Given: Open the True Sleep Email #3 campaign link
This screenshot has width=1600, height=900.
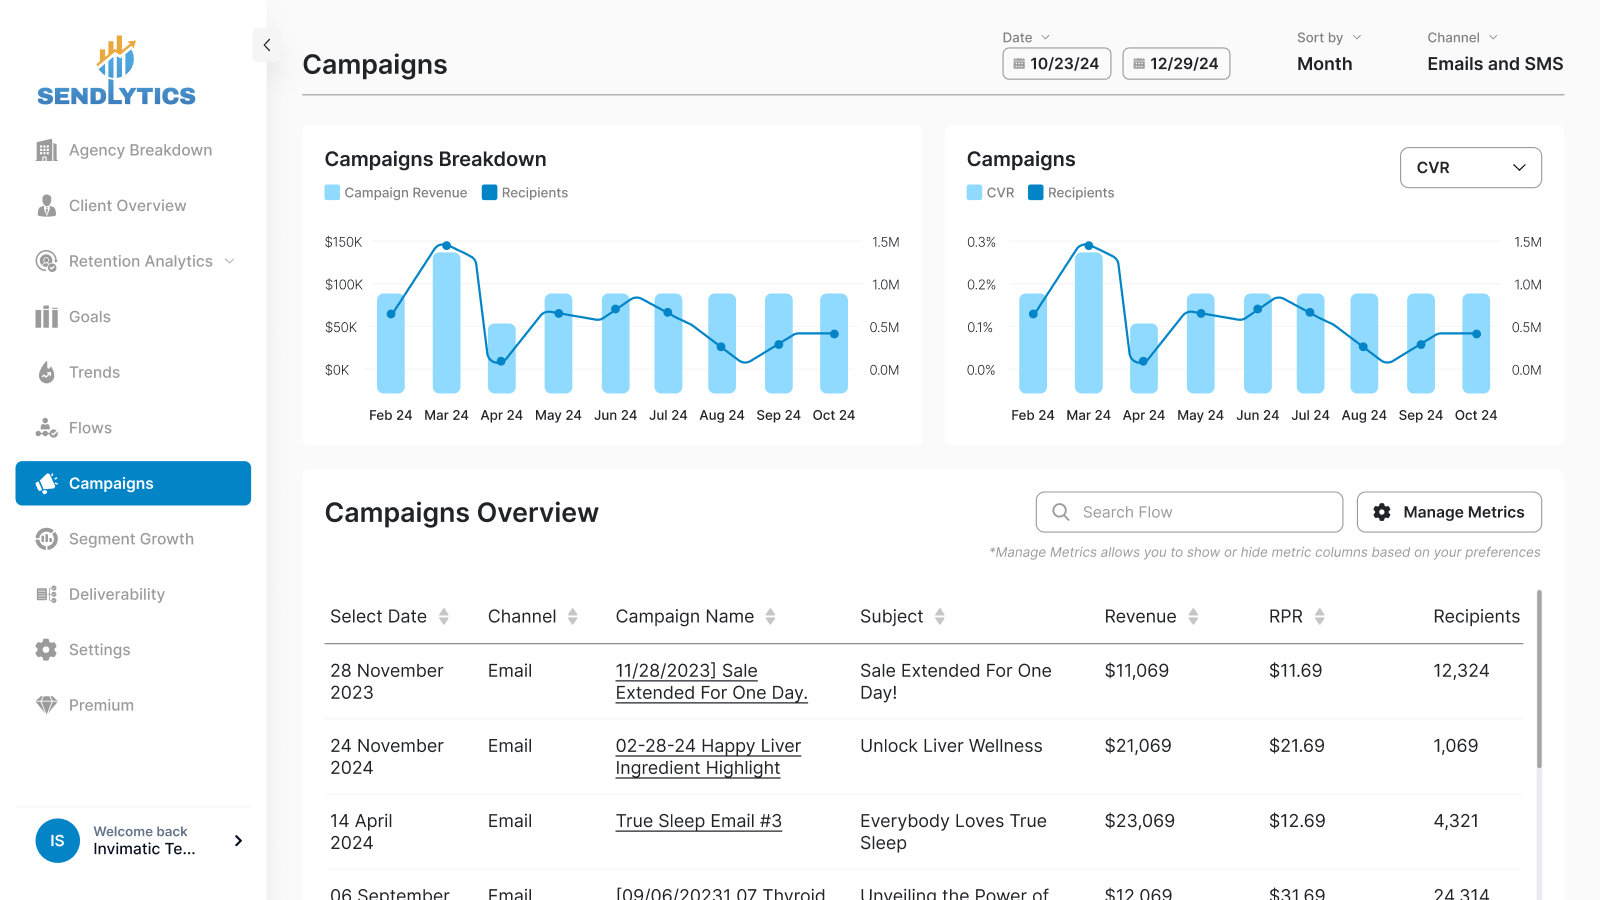Looking at the screenshot, I should point(698,821).
